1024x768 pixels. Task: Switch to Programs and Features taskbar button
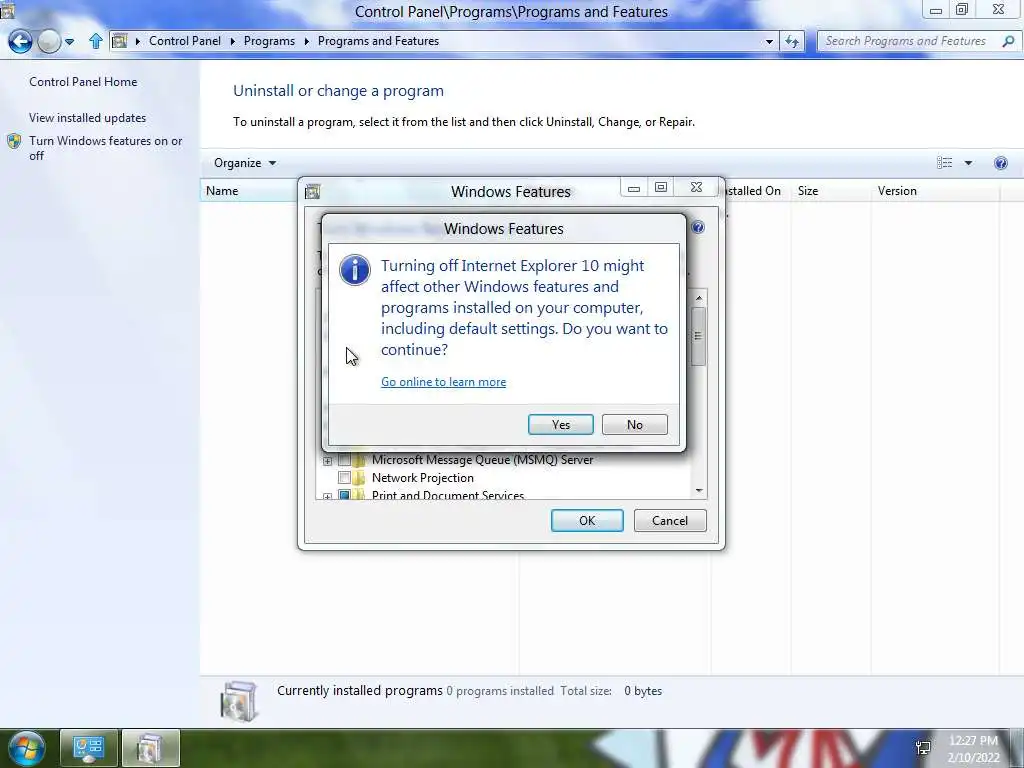(x=150, y=748)
